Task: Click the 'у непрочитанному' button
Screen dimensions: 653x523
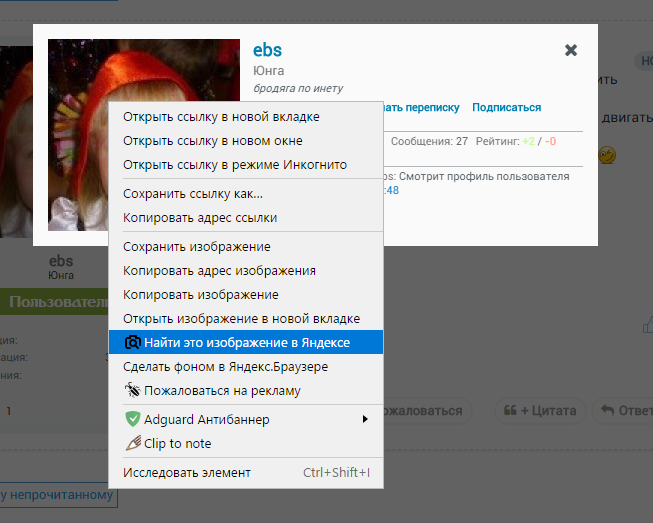Action: point(59,495)
